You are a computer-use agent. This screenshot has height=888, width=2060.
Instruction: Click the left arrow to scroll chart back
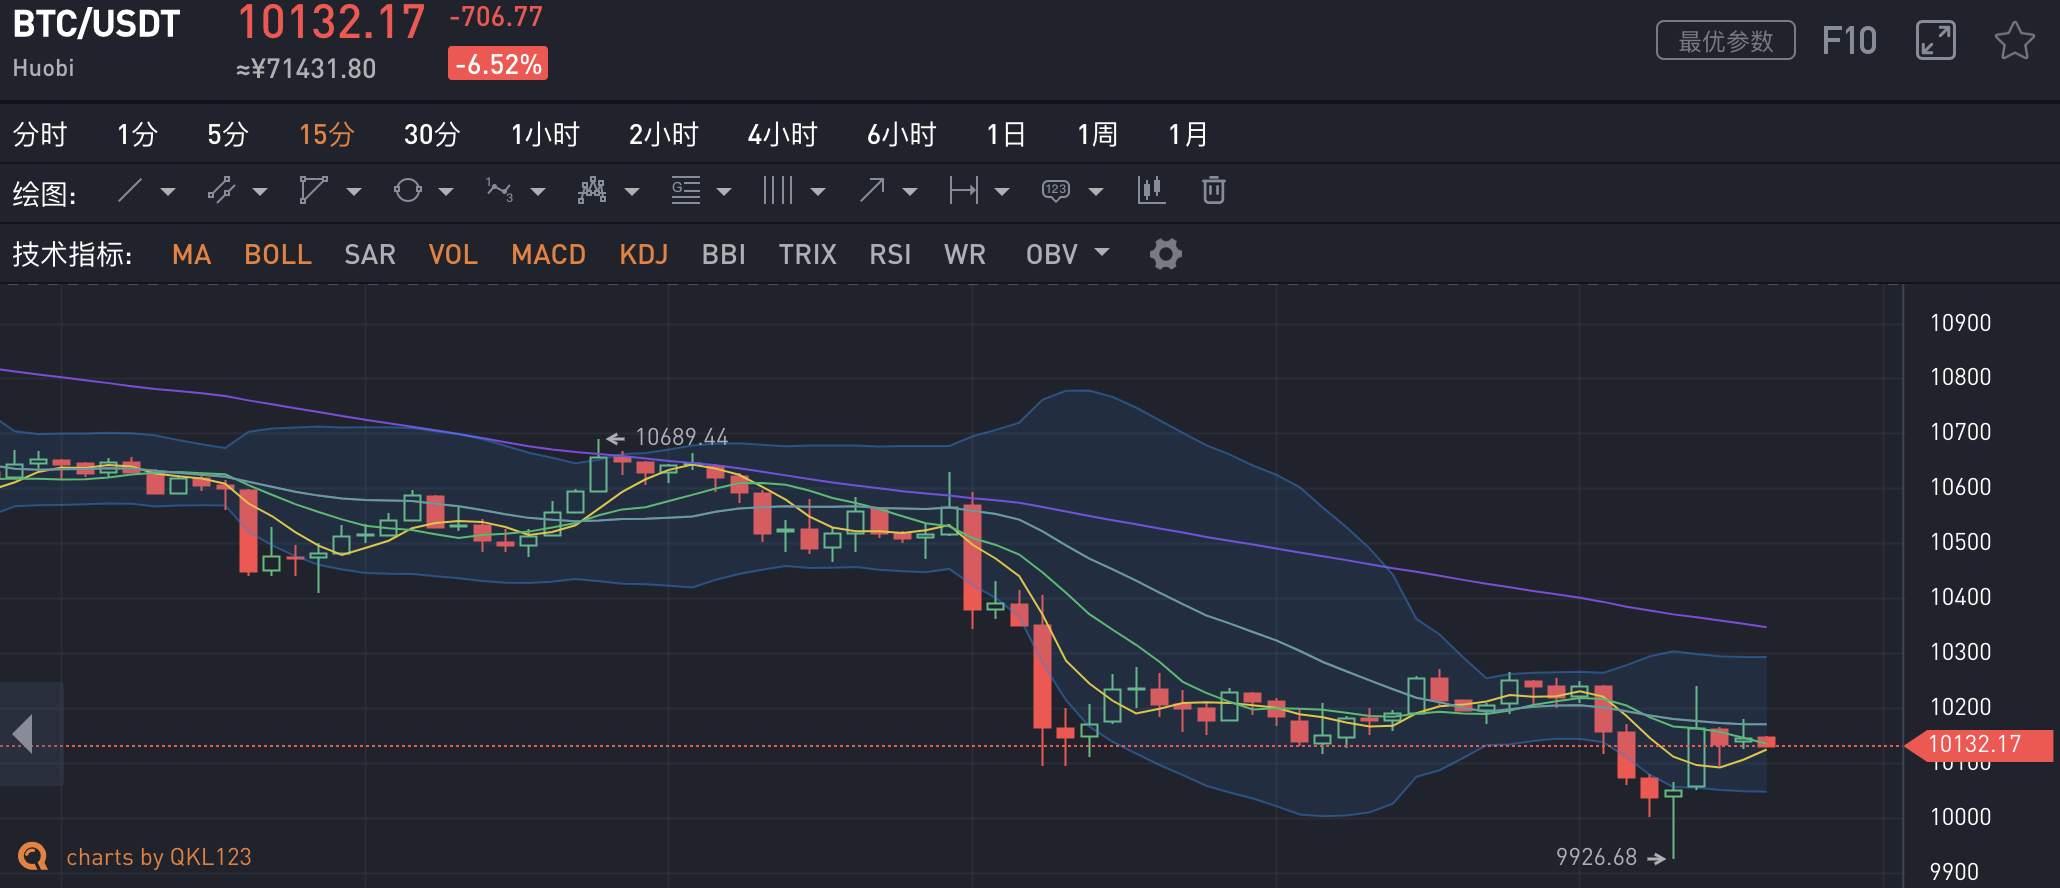click(x=24, y=734)
